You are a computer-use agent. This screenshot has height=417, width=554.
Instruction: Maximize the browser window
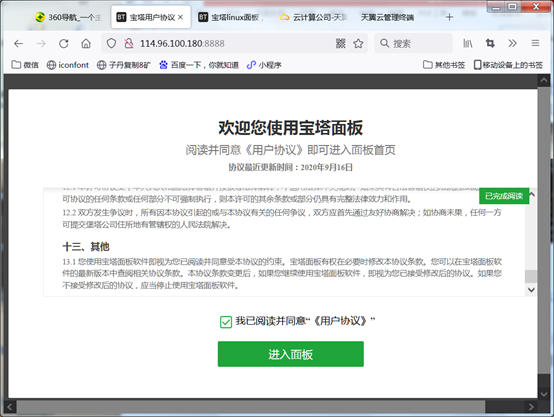(x=513, y=7)
